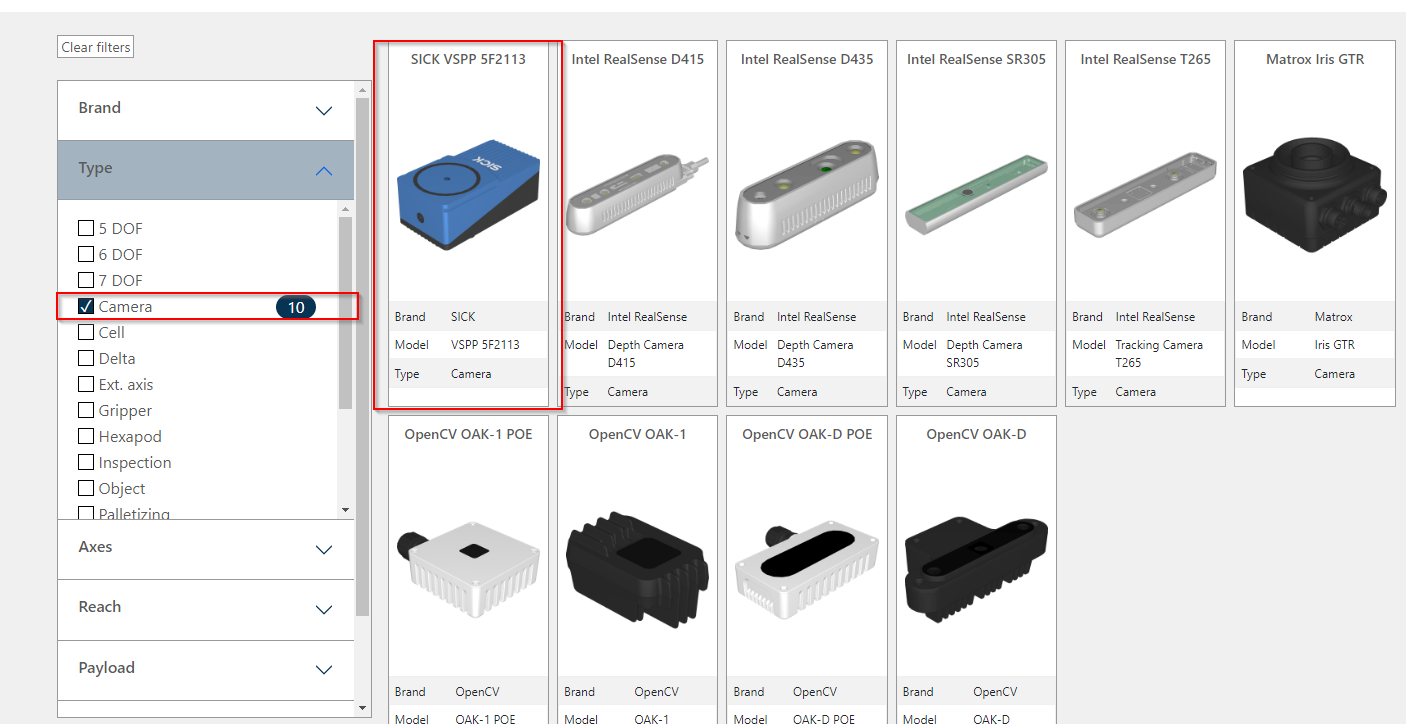Expand the Axes filter panel
Image resolution: width=1406 pixels, height=724 pixels.
pyautogui.click(x=206, y=549)
